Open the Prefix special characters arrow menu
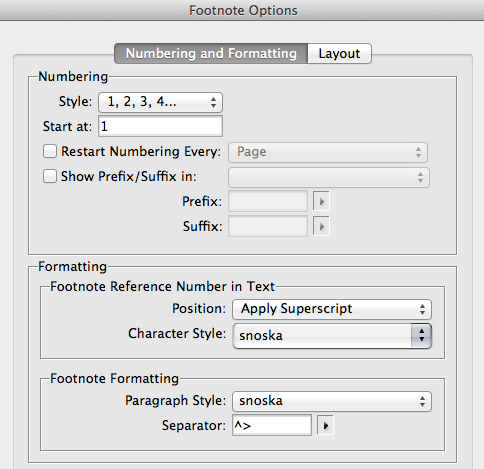 click(321, 201)
